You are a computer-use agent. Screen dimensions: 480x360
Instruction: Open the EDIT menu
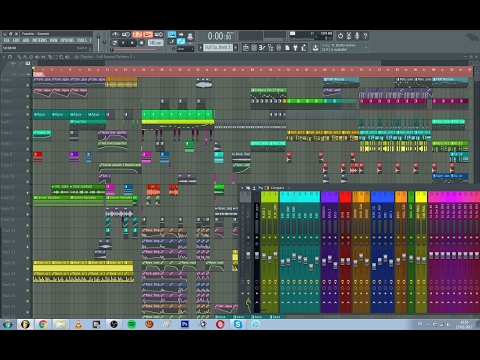pos(16,40)
